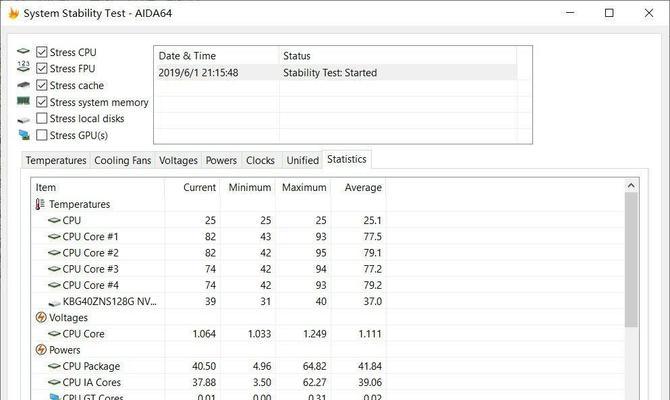This screenshot has width=670, height=400.
Task: Click the statistics list scroll up arrow
Action: point(631,186)
